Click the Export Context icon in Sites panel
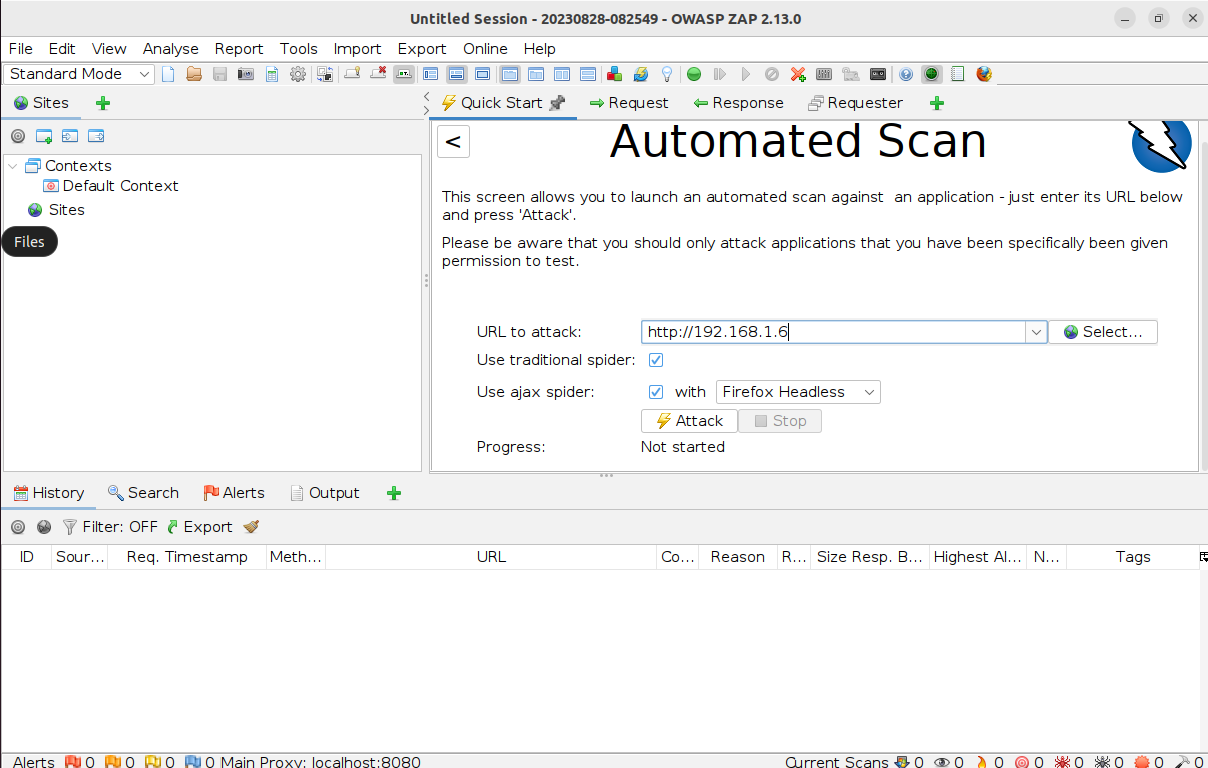 96,136
